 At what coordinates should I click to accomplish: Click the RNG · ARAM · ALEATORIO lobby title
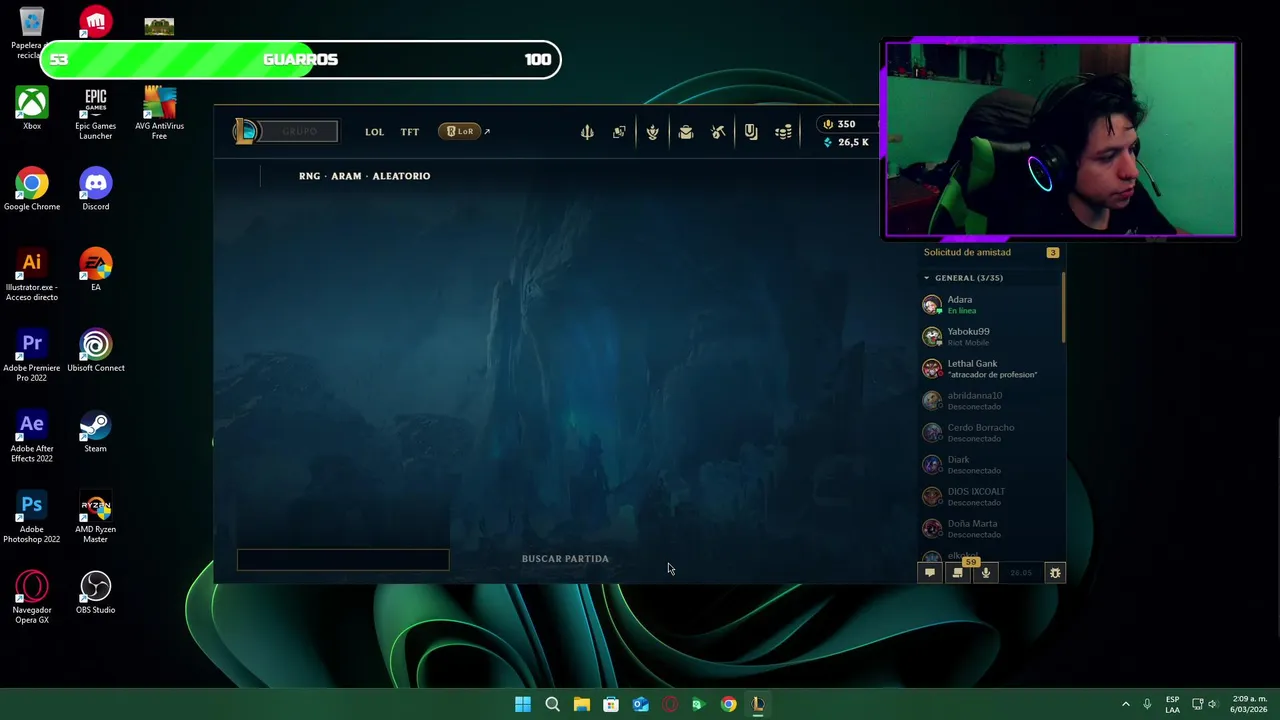pyautogui.click(x=365, y=176)
